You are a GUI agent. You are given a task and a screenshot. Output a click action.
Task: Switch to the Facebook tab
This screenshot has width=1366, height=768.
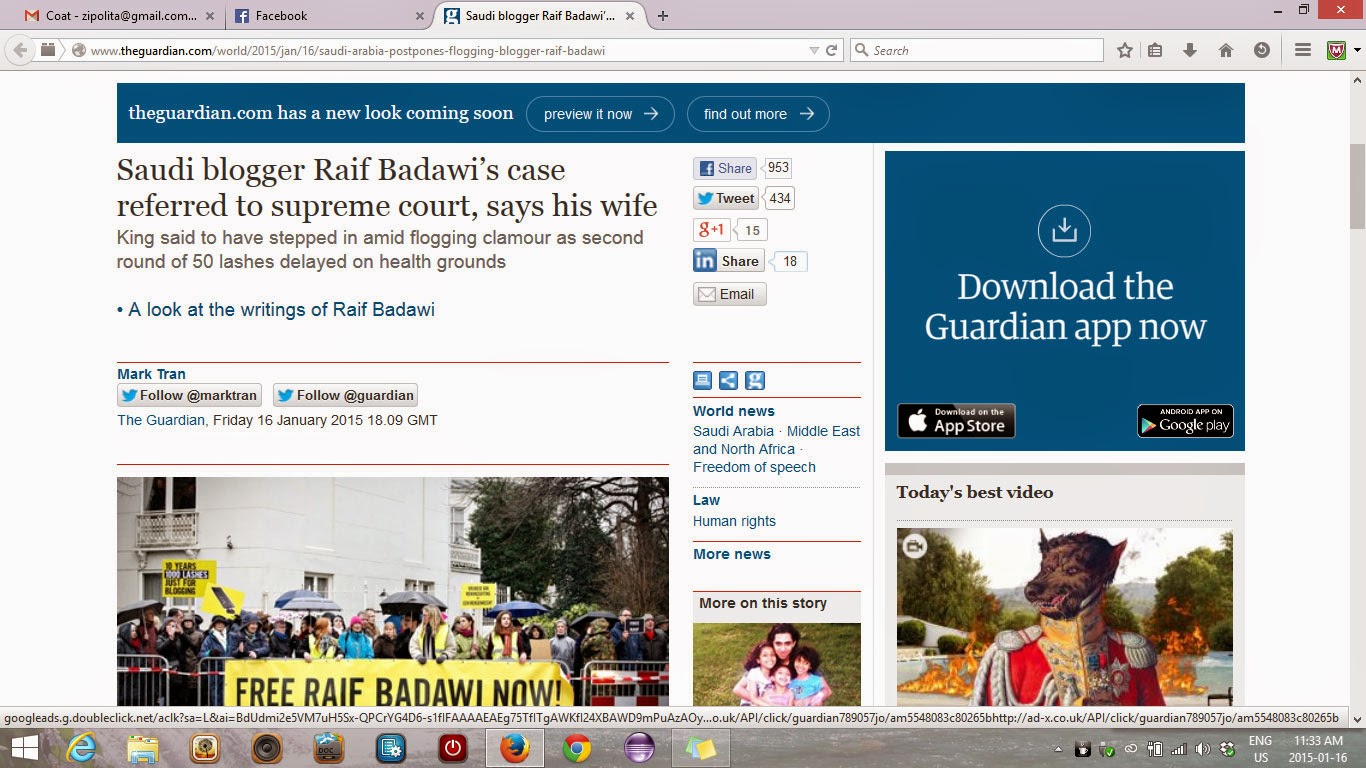[x=328, y=16]
